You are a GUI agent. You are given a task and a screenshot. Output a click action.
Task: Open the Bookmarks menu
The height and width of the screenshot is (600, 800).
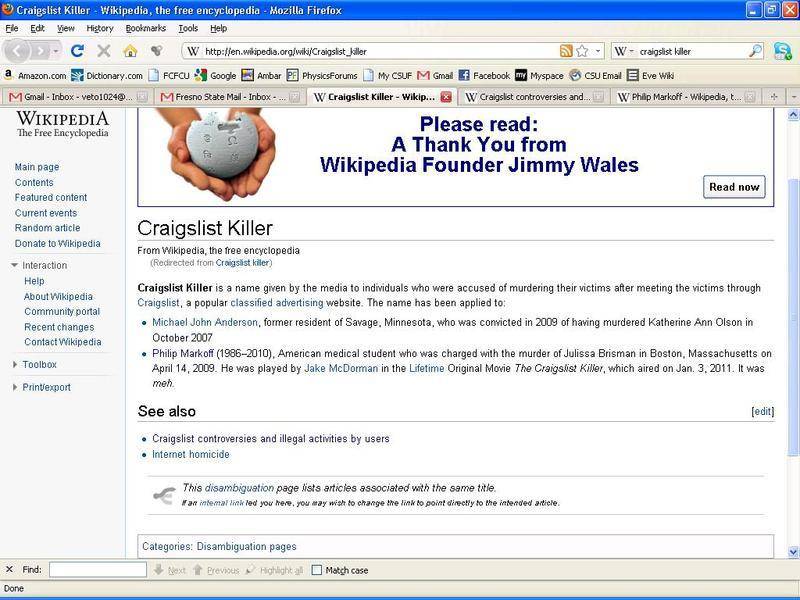point(146,28)
